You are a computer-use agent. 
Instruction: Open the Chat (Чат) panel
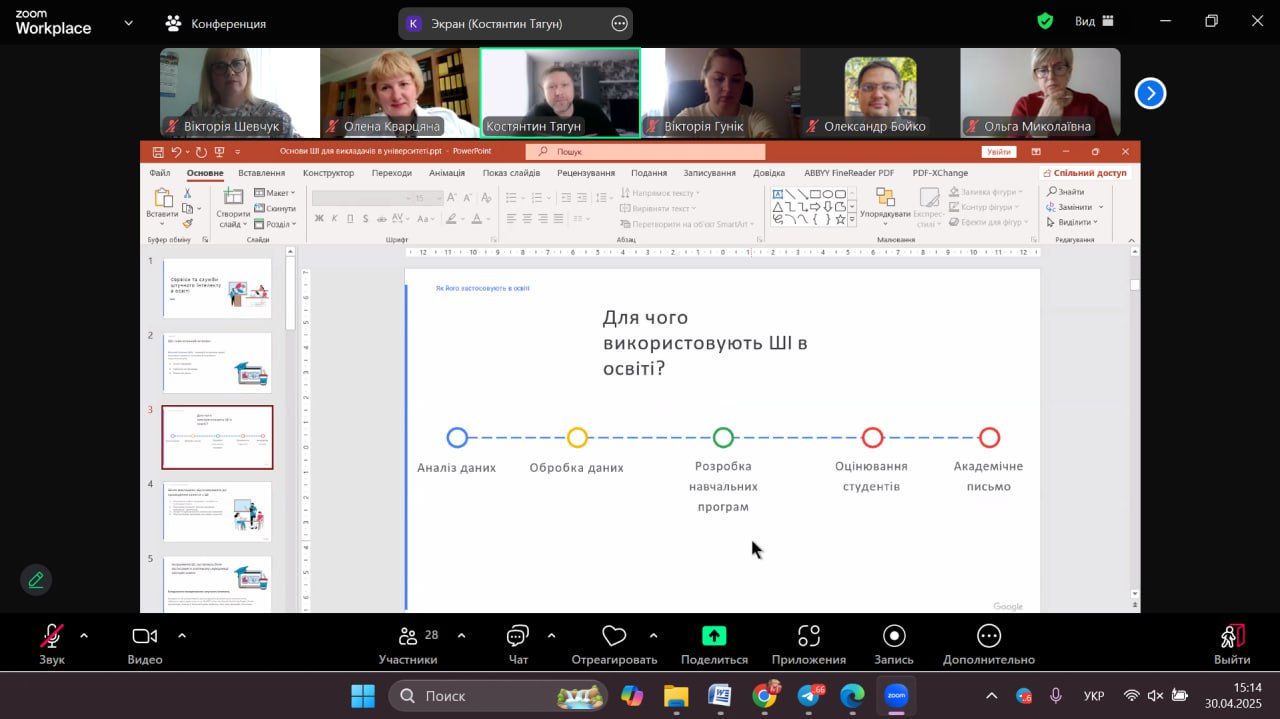[x=518, y=637]
